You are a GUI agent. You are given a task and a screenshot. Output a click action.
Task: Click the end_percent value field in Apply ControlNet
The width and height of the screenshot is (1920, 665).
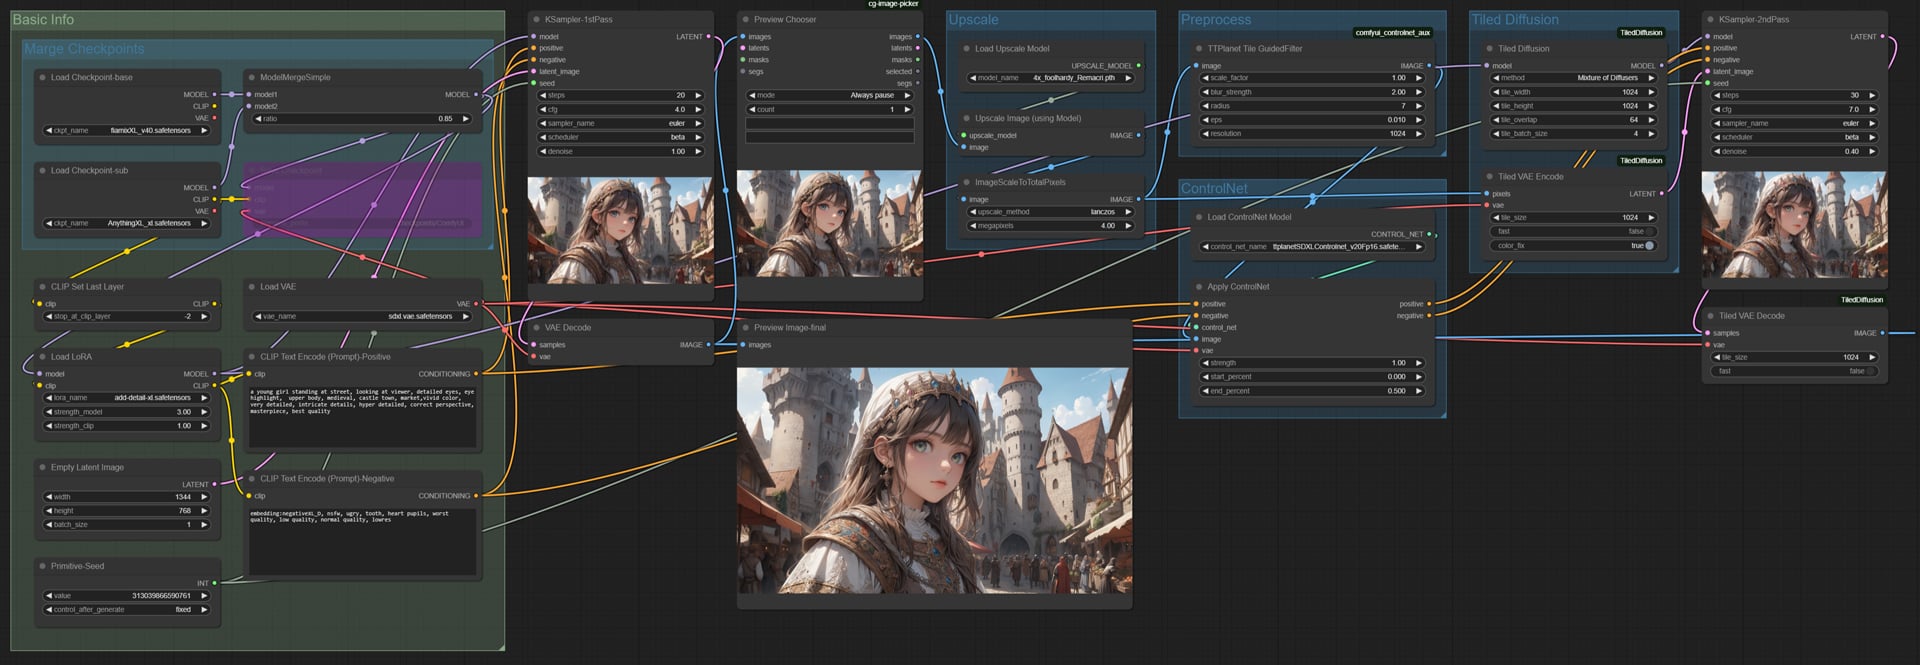[x=1311, y=391]
